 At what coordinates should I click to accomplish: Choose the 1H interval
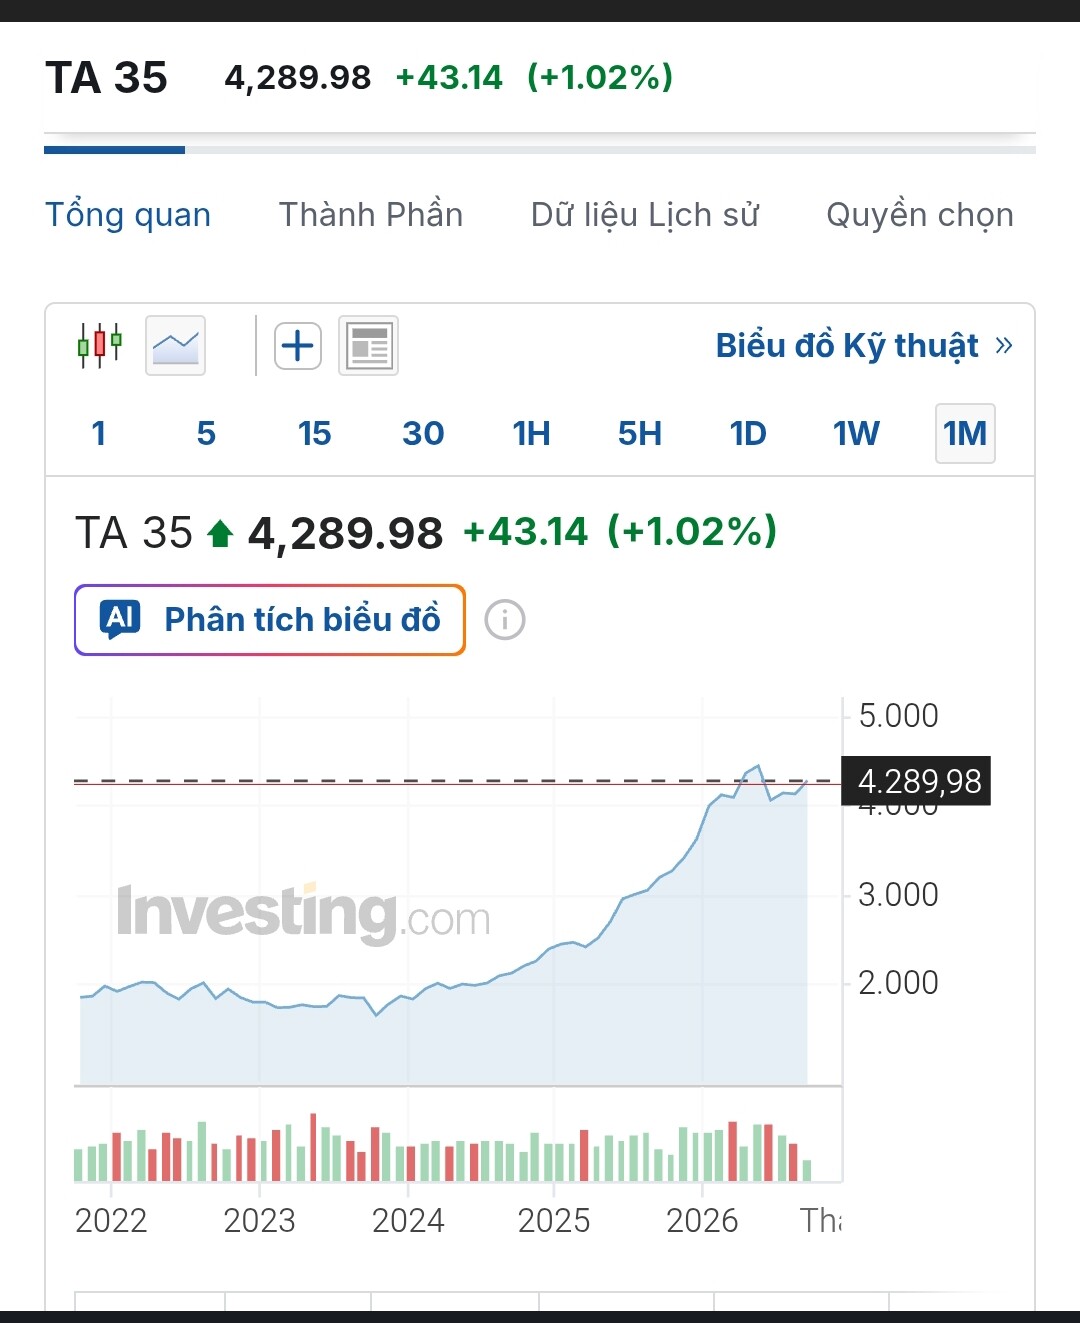[x=531, y=433]
